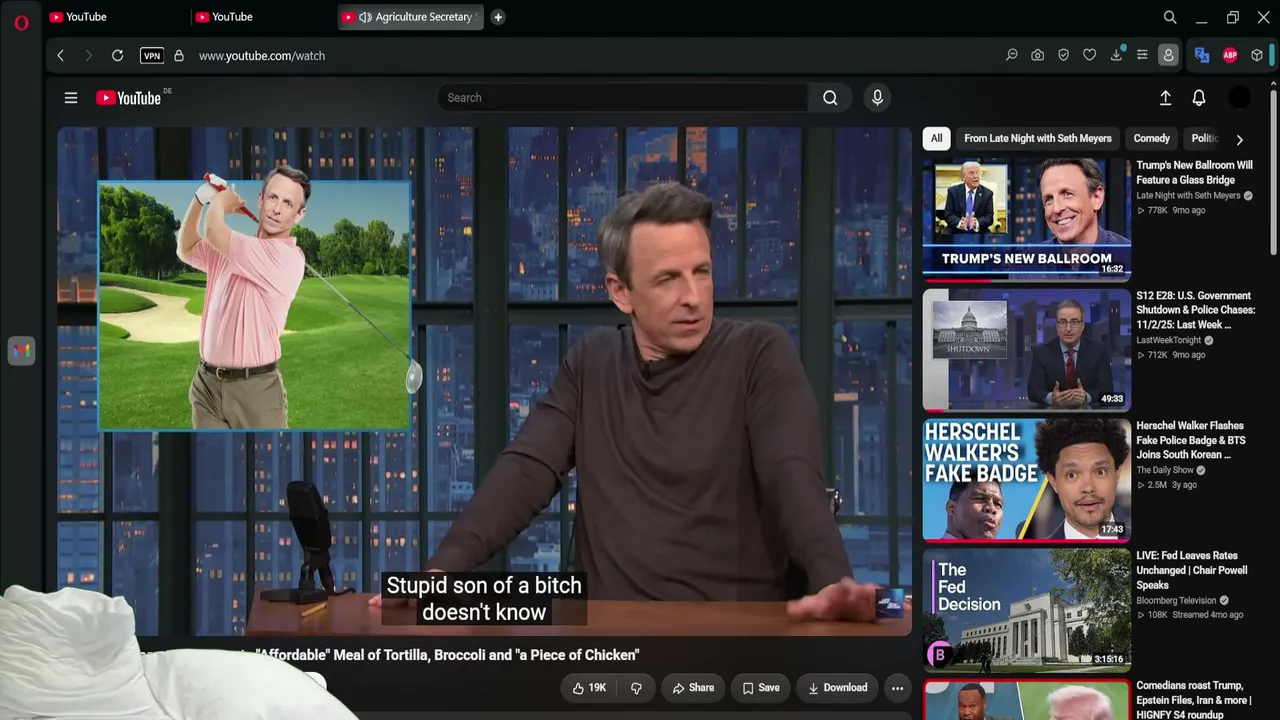This screenshot has width=1280, height=720.
Task: Visit Late Night with Seth Meyers channel
Action: (1188, 196)
